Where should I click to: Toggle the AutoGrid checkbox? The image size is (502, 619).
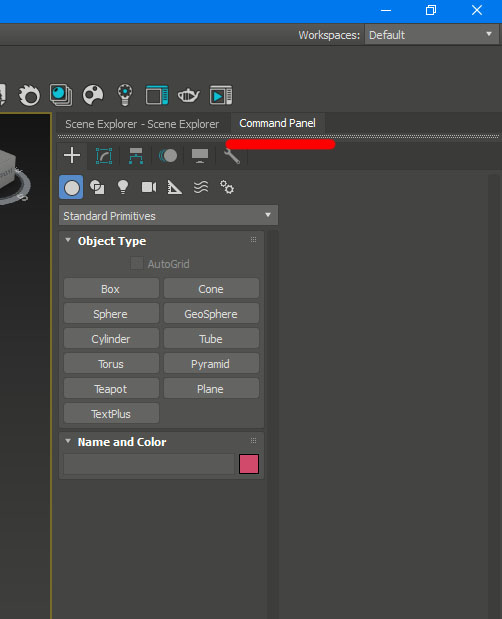pyautogui.click(x=137, y=263)
